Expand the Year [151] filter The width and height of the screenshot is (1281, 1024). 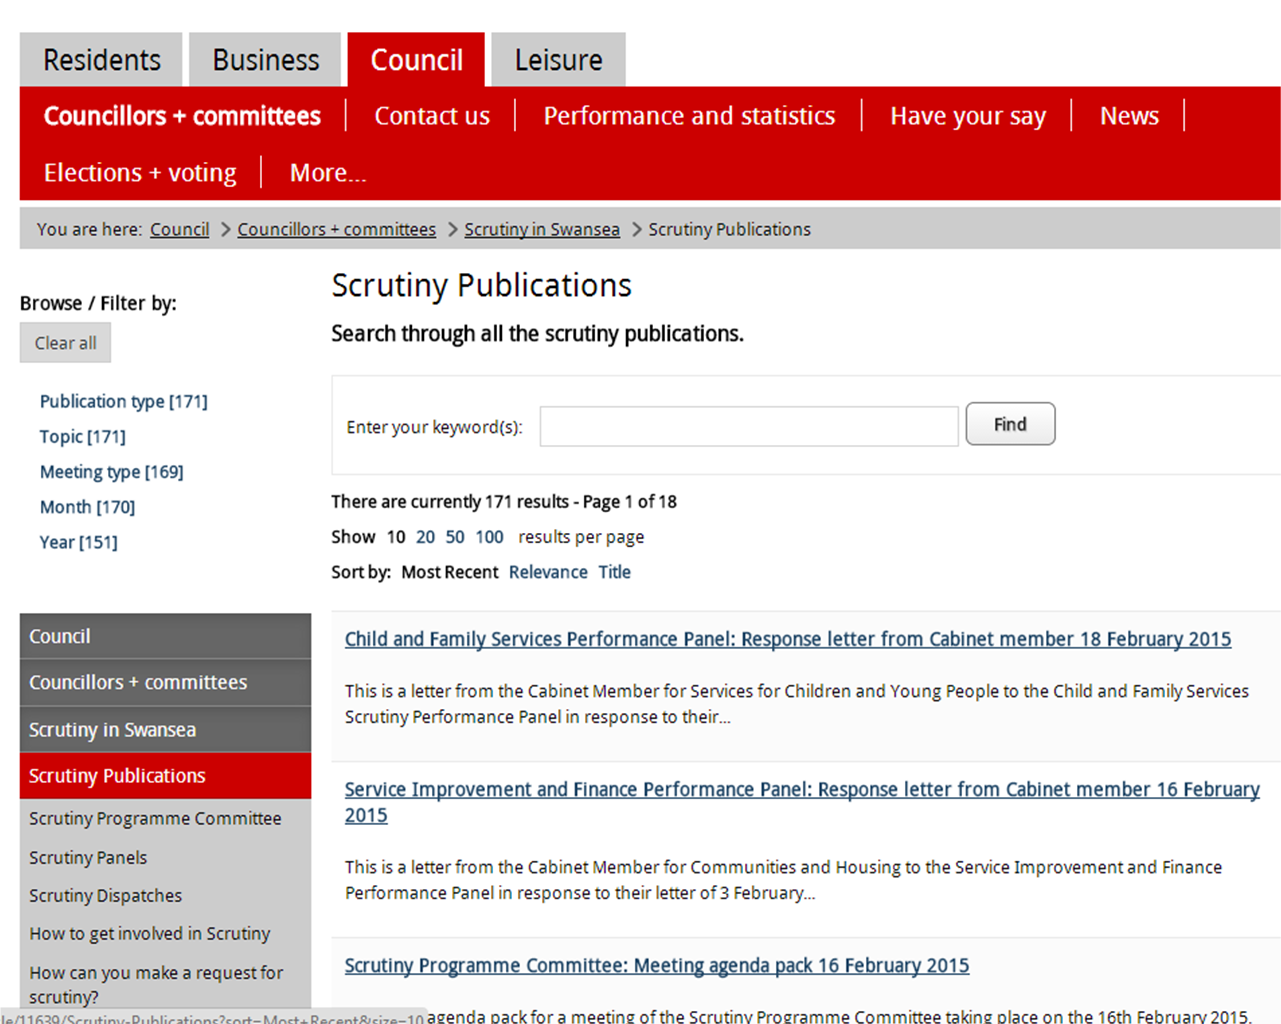click(78, 541)
